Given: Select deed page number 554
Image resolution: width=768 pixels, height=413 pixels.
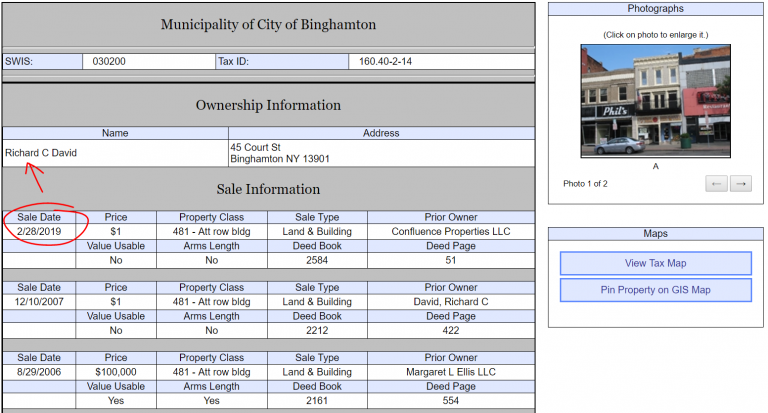Looking at the screenshot, I should (451, 401).
